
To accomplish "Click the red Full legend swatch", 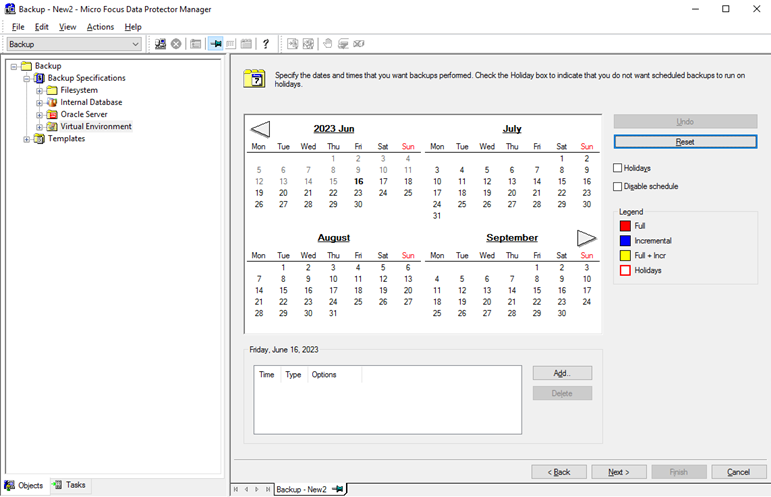I will [x=625, y=226].
